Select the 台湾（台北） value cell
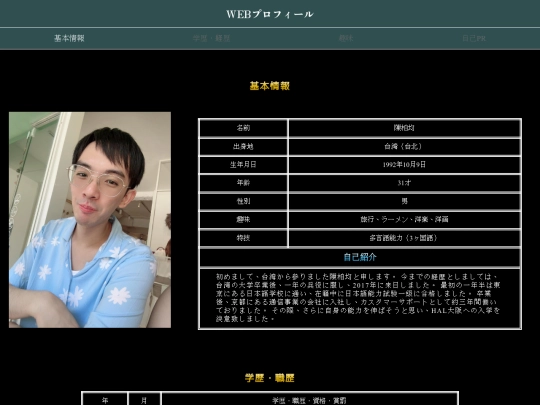 click(404, 146)
